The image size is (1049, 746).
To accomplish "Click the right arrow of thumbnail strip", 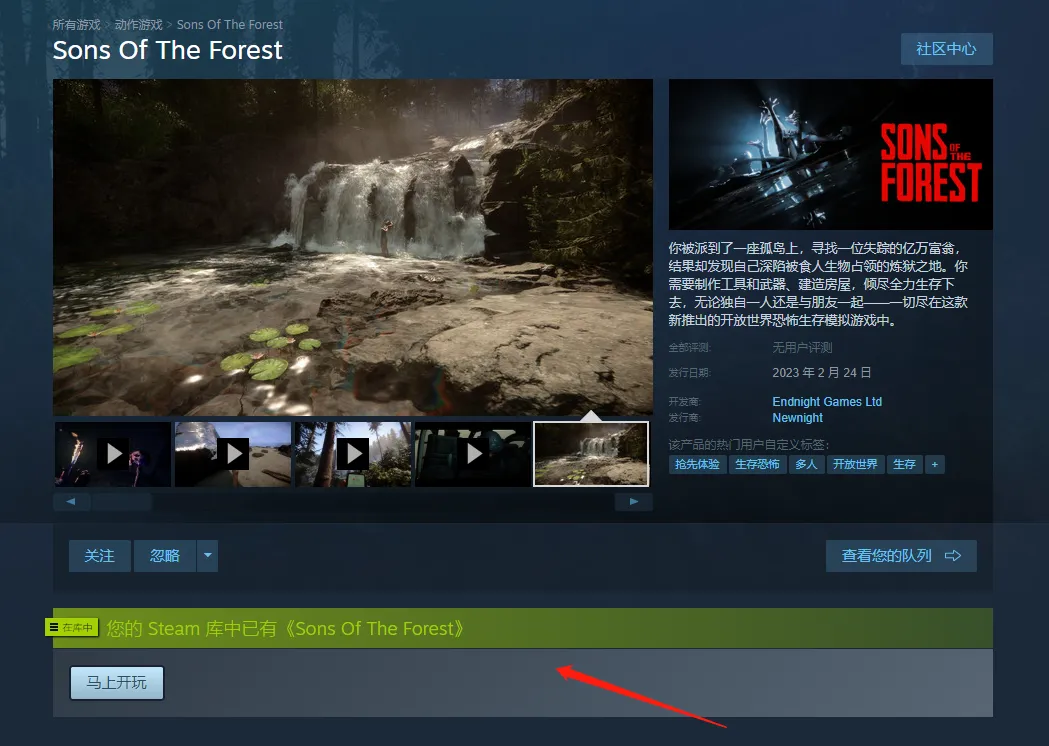I will point(634,502).
